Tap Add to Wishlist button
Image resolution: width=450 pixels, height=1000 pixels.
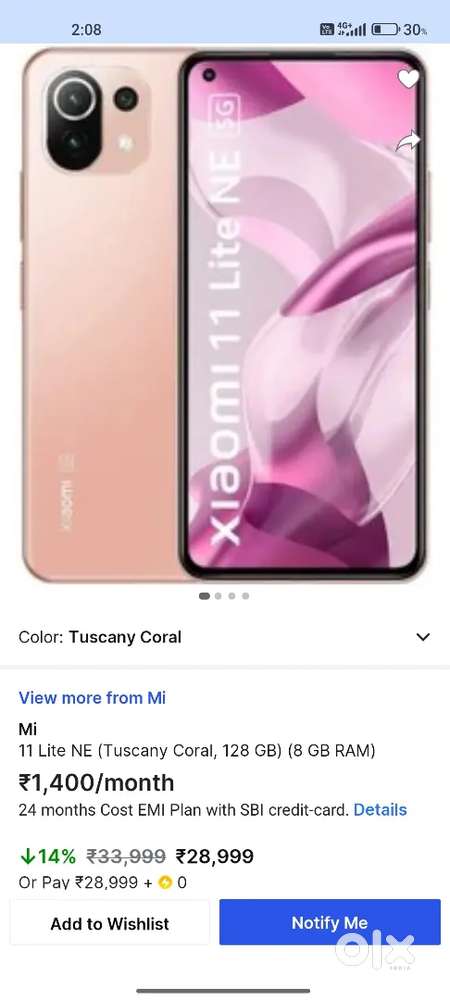click(110, 923)
